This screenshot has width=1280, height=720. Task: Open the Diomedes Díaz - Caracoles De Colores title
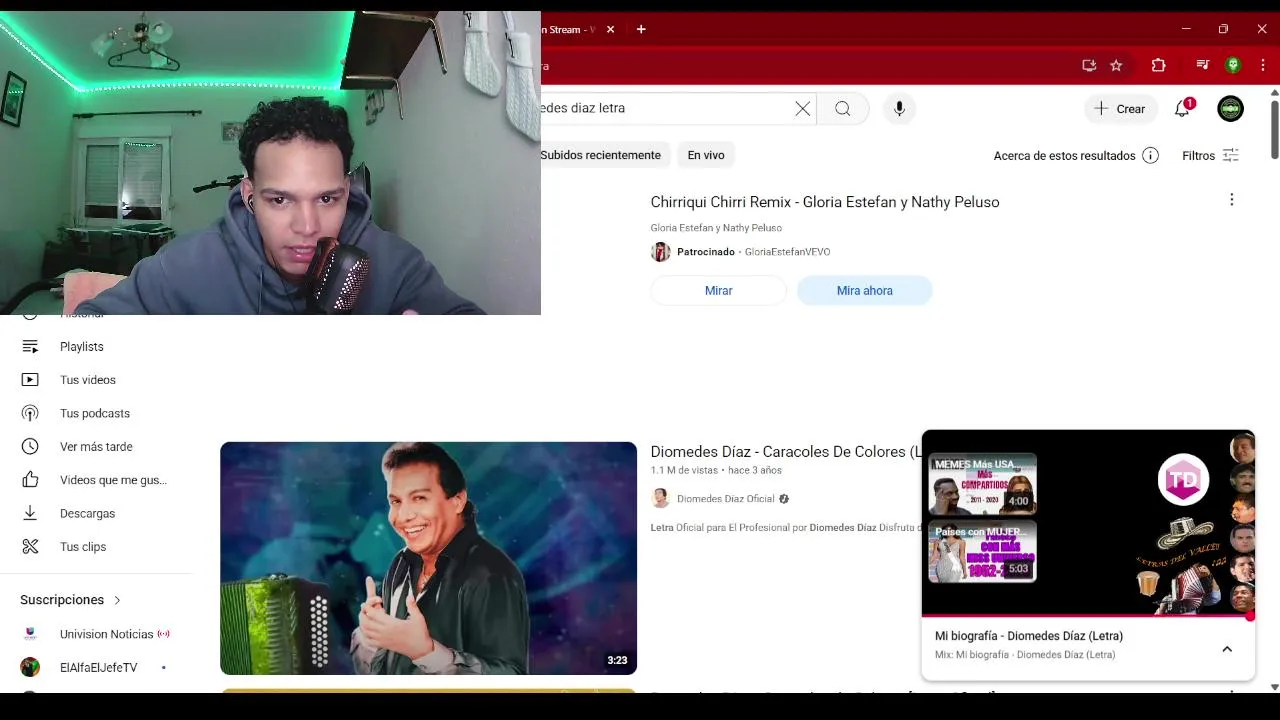click(785, 452)
